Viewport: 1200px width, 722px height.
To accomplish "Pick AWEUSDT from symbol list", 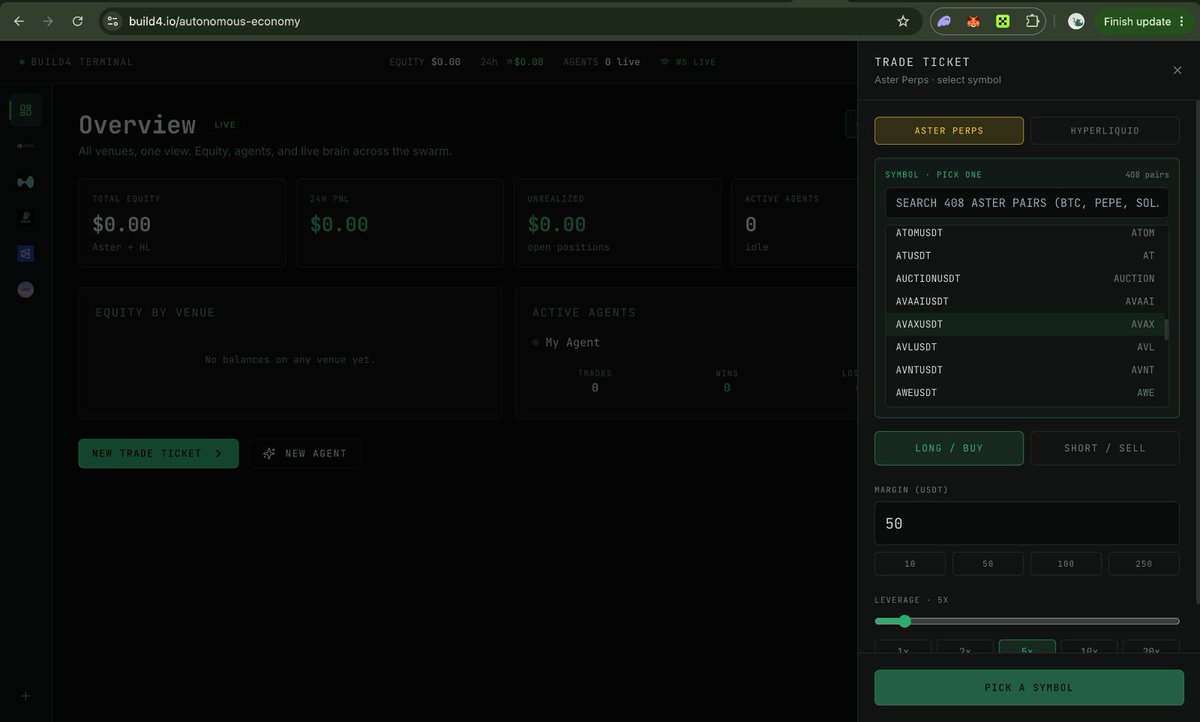I will (x=1025, y=393).
